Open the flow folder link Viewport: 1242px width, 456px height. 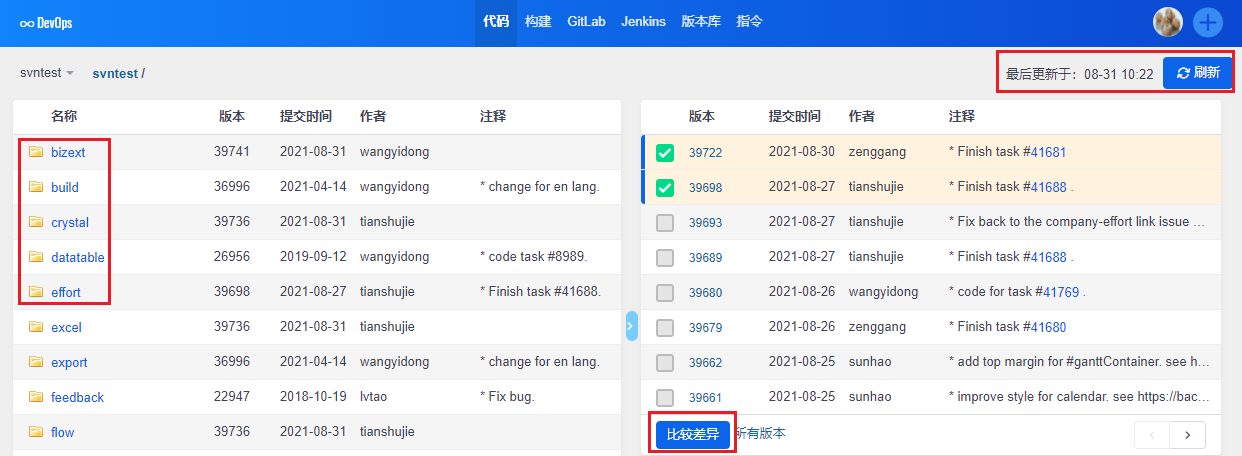click(x=62, y=432)
